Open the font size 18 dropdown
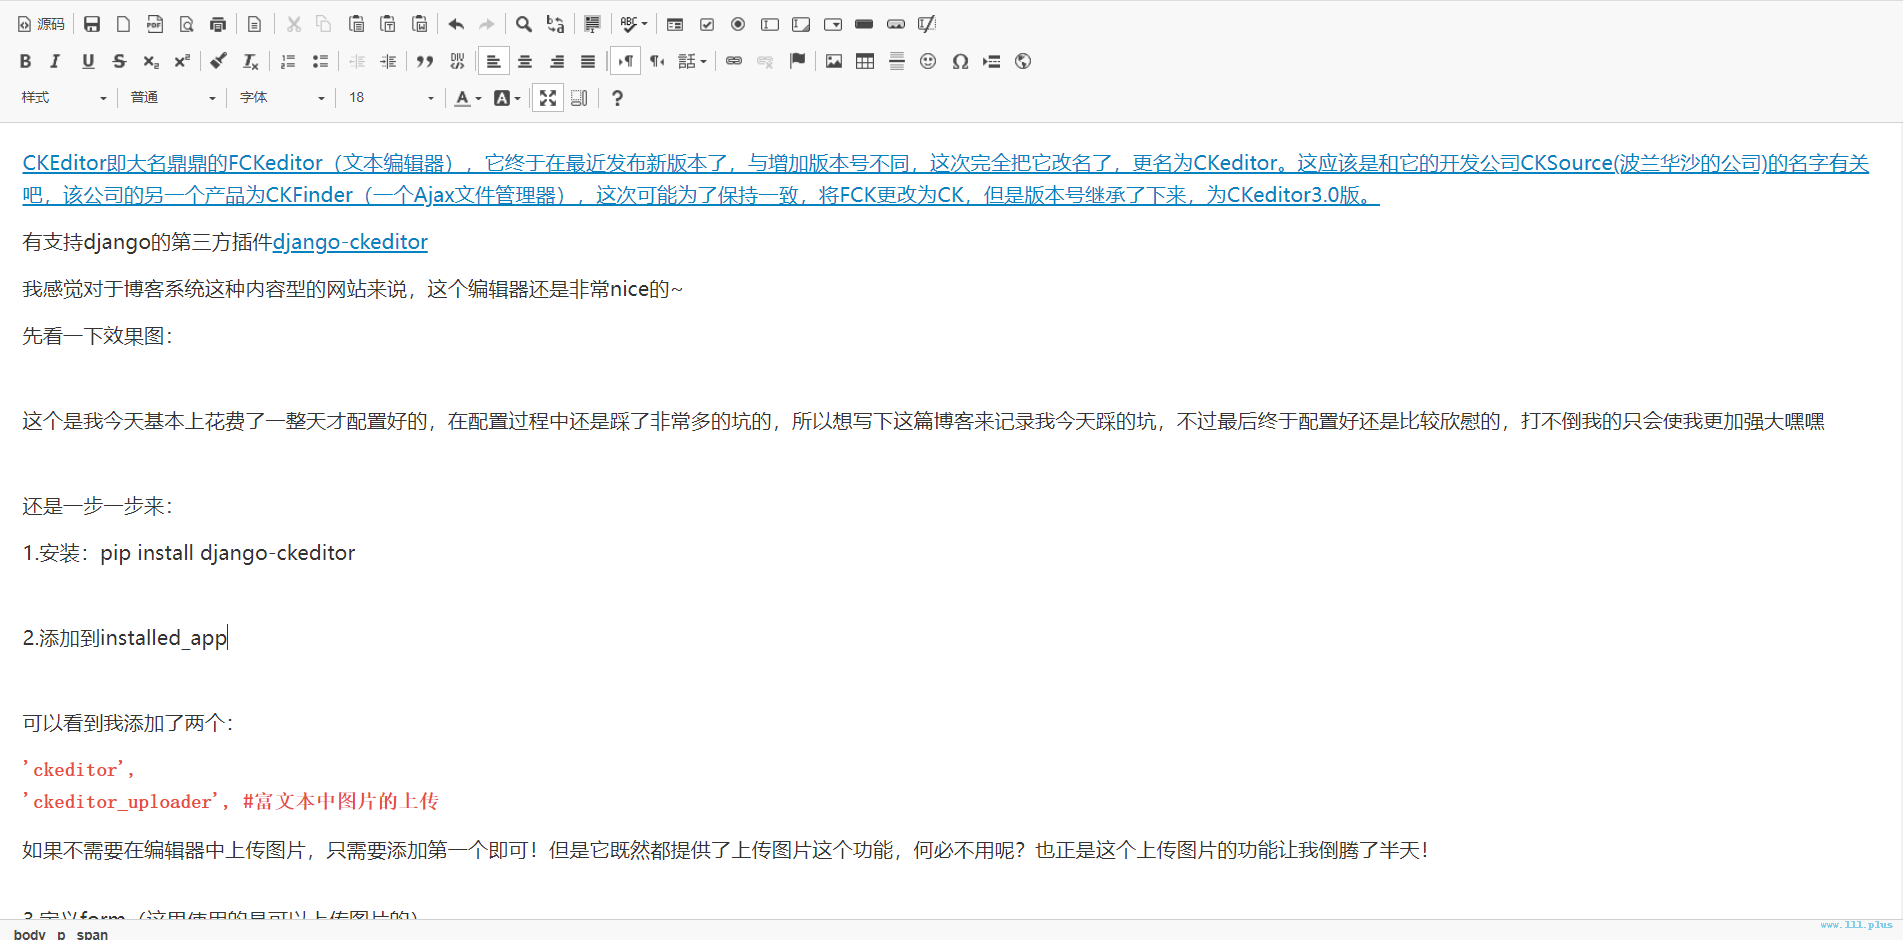 [391, 98]
